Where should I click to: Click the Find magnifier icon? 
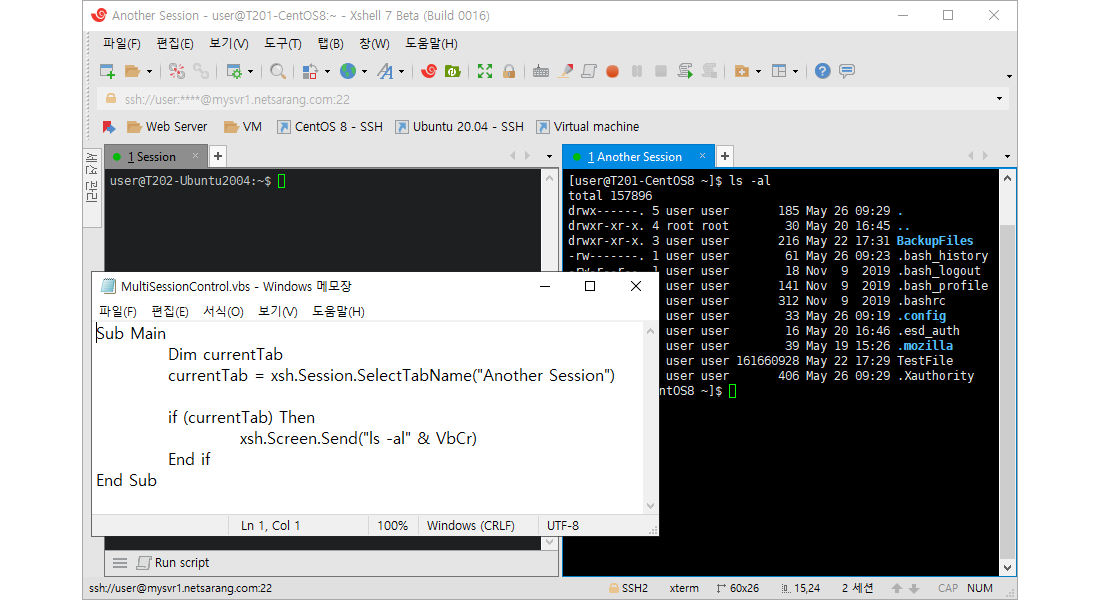tap(278, 71)
